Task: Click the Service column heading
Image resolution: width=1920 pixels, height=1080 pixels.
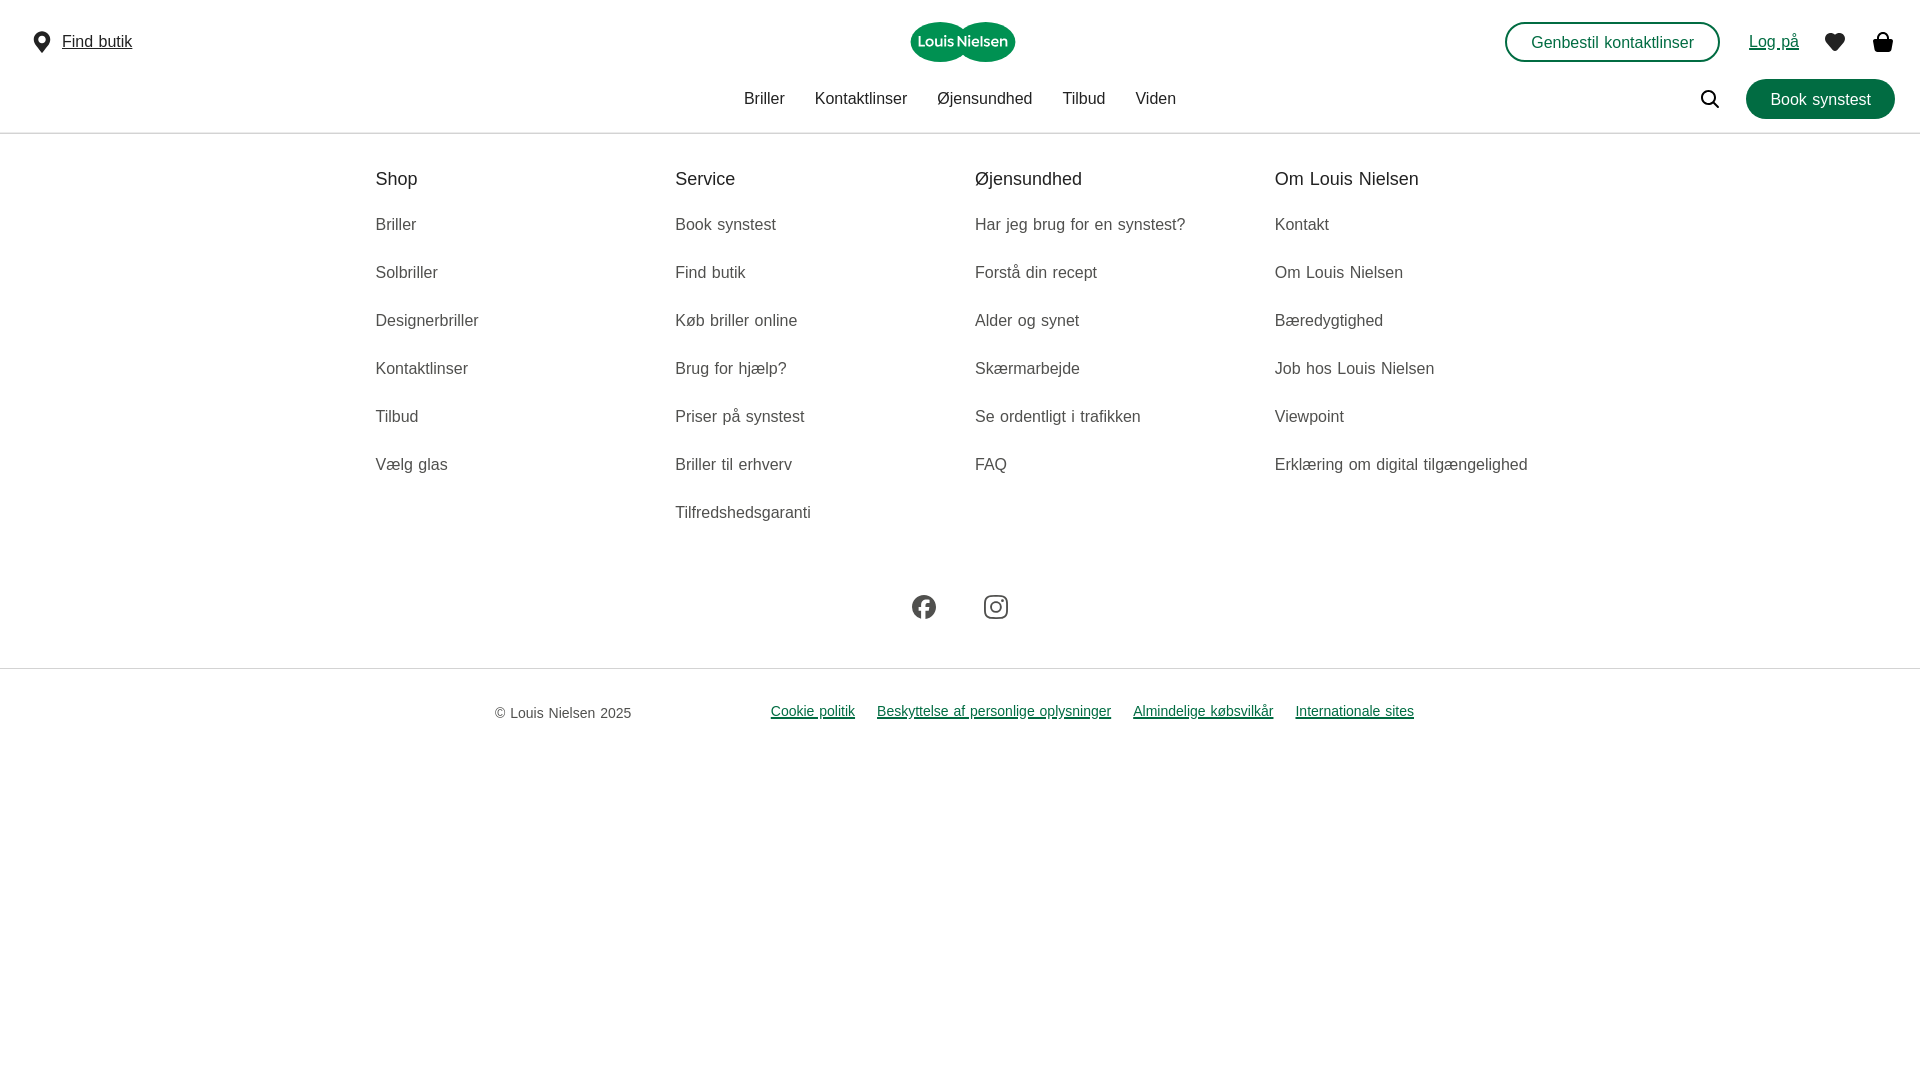Action: coord(704,179)
